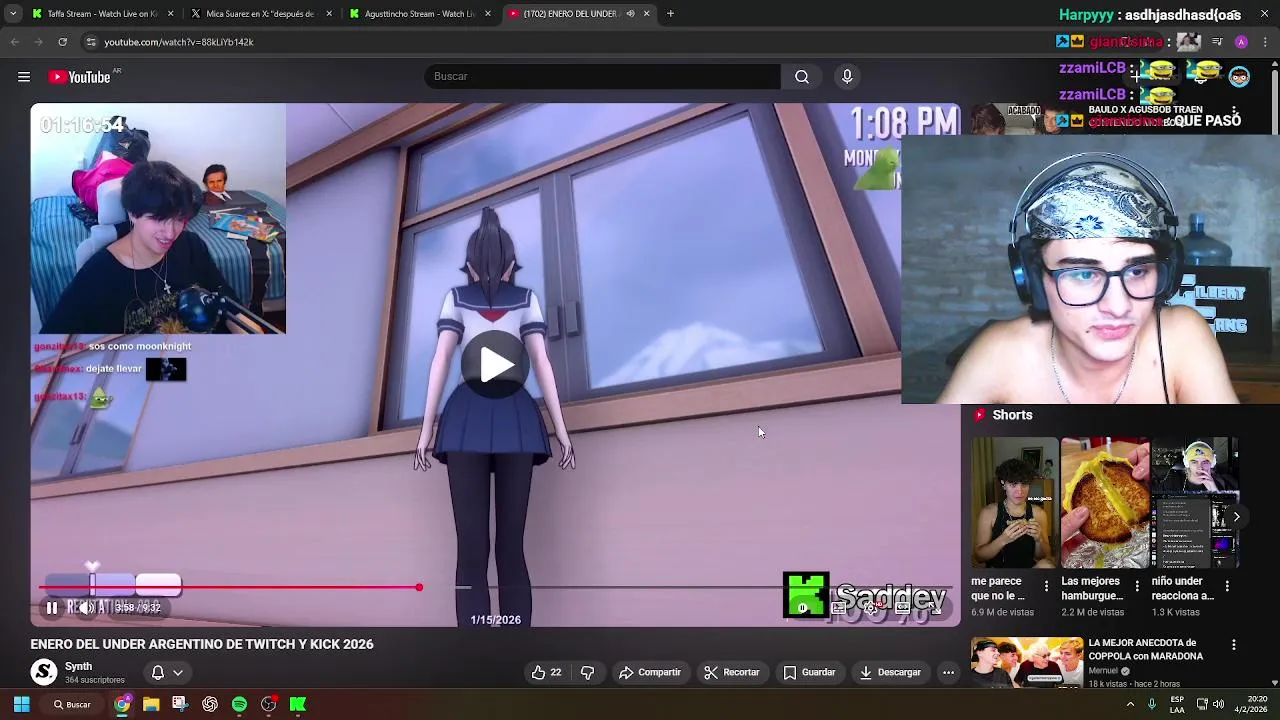
Task: Open the volume control in system tray
Action: coord(1218,704)
